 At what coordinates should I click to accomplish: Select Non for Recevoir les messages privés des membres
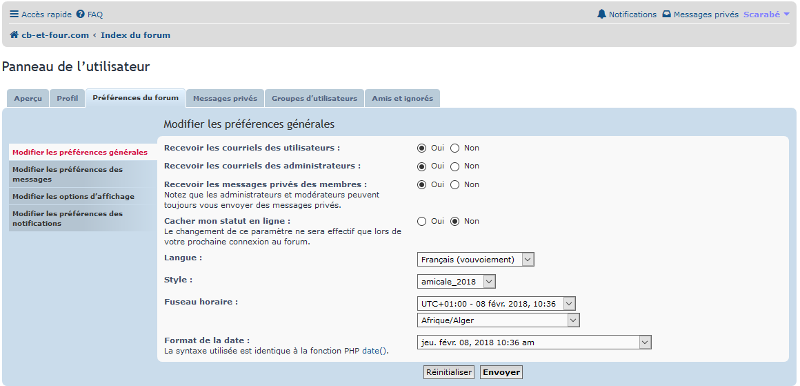455,185
